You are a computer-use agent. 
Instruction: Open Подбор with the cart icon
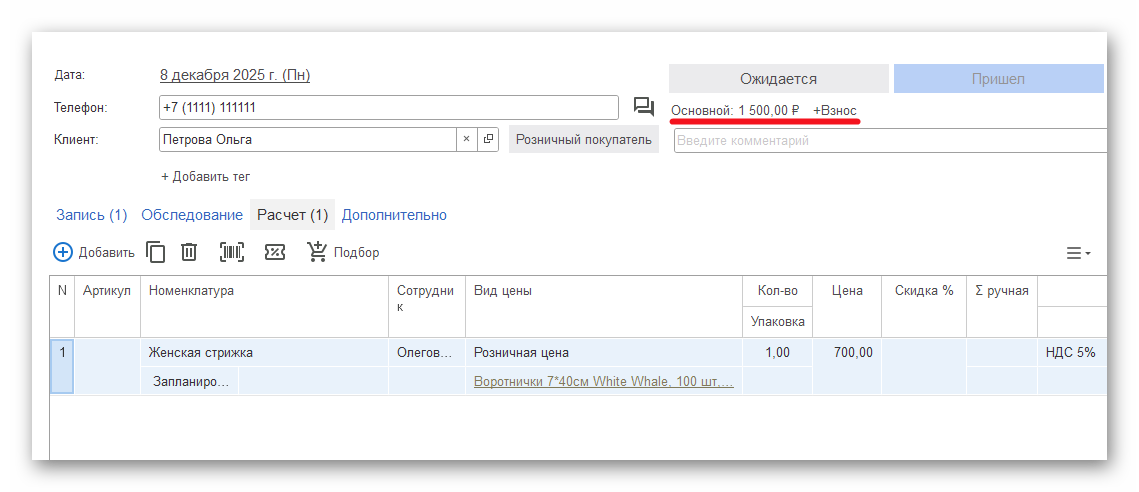318,252
